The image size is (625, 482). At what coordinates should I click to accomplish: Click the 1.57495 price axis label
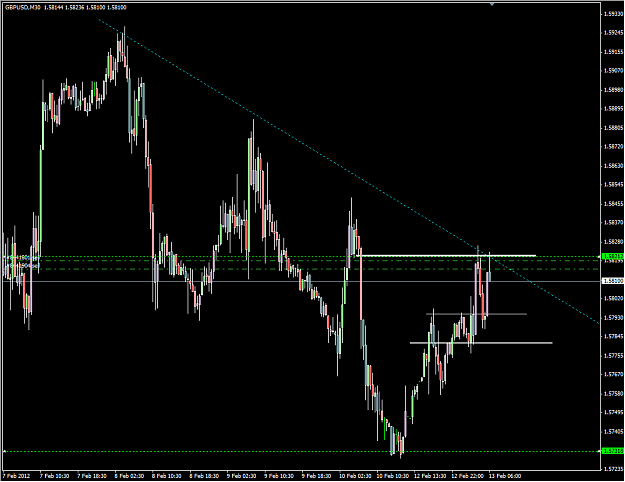[x=613, y=413]
